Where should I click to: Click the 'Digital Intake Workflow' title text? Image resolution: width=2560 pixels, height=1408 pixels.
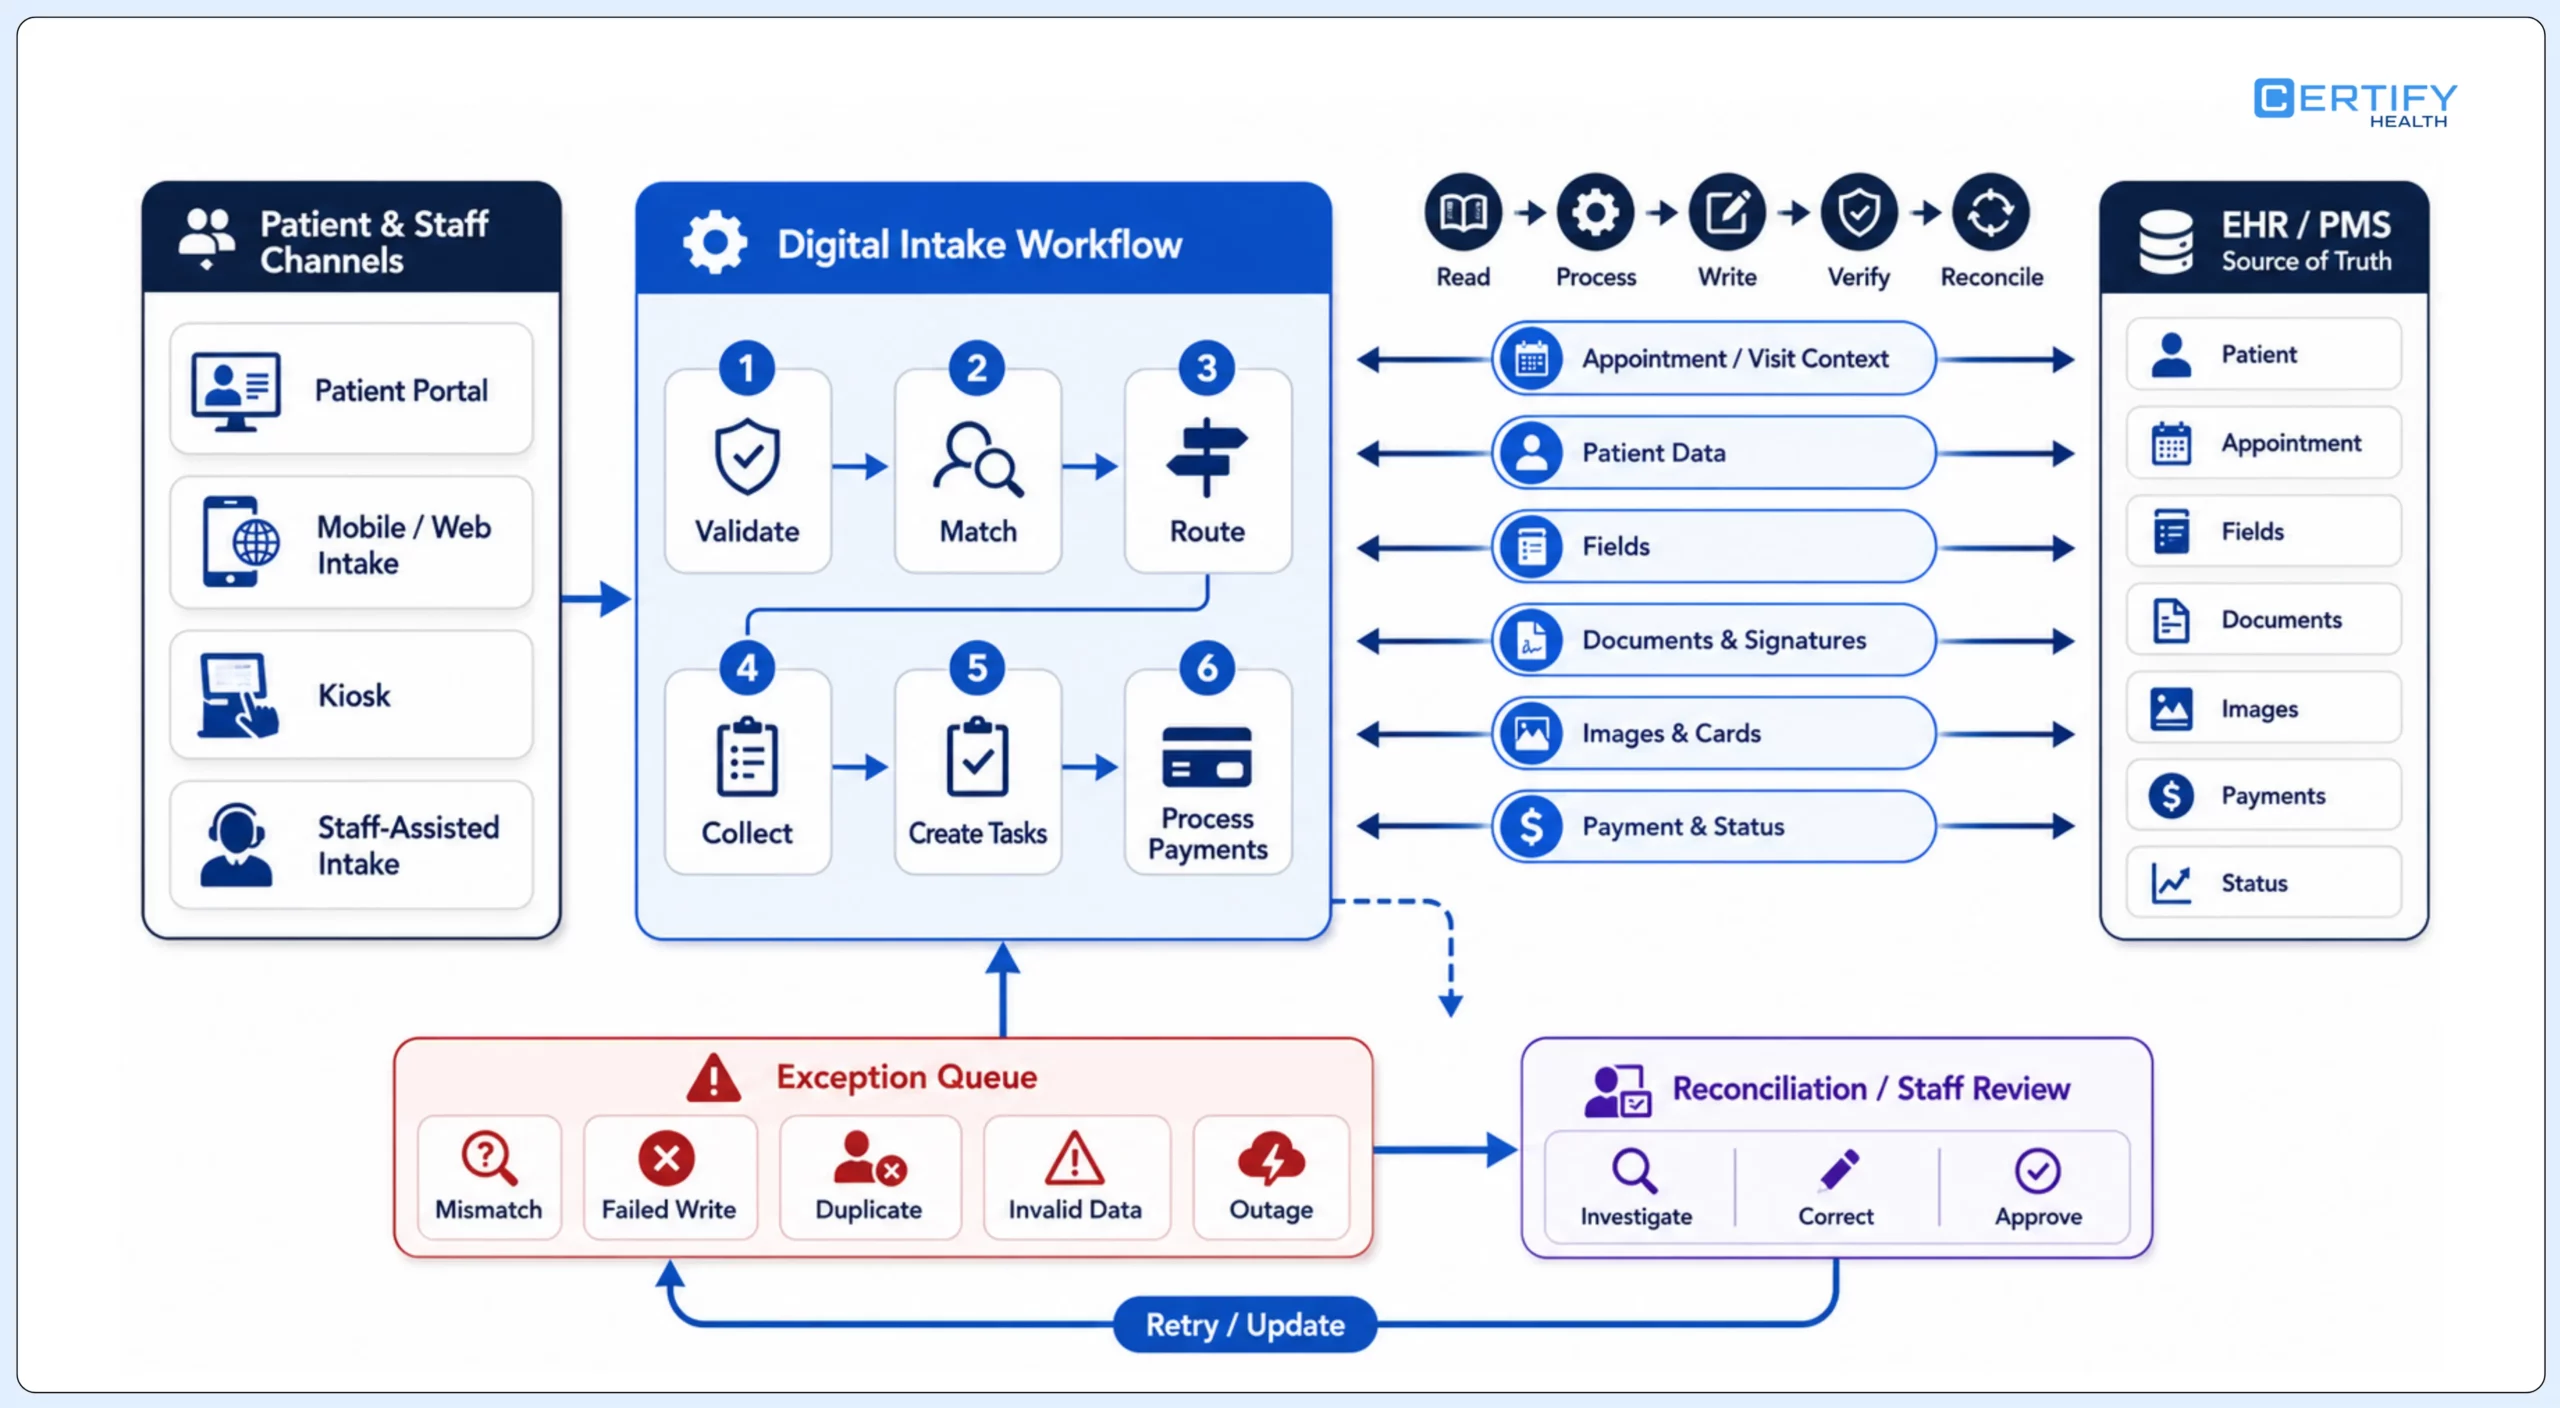click(x=979, y=244)
